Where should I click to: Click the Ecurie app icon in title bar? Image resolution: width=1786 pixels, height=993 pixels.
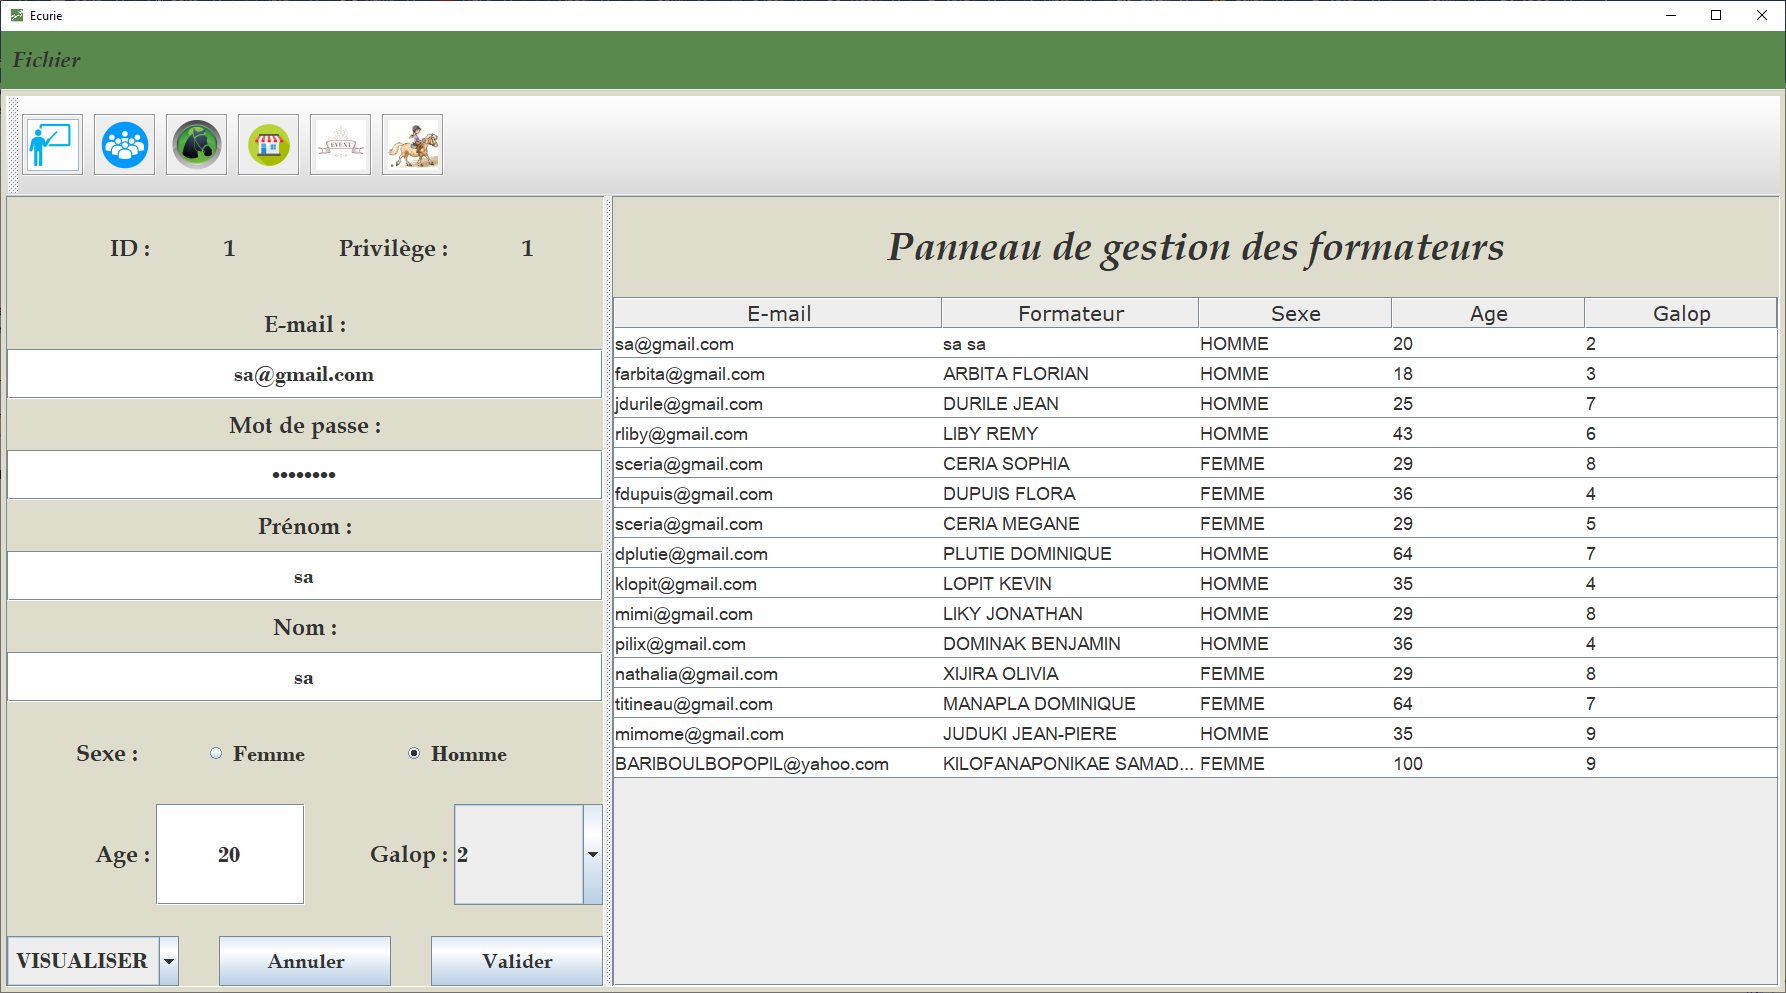(16, 15)
